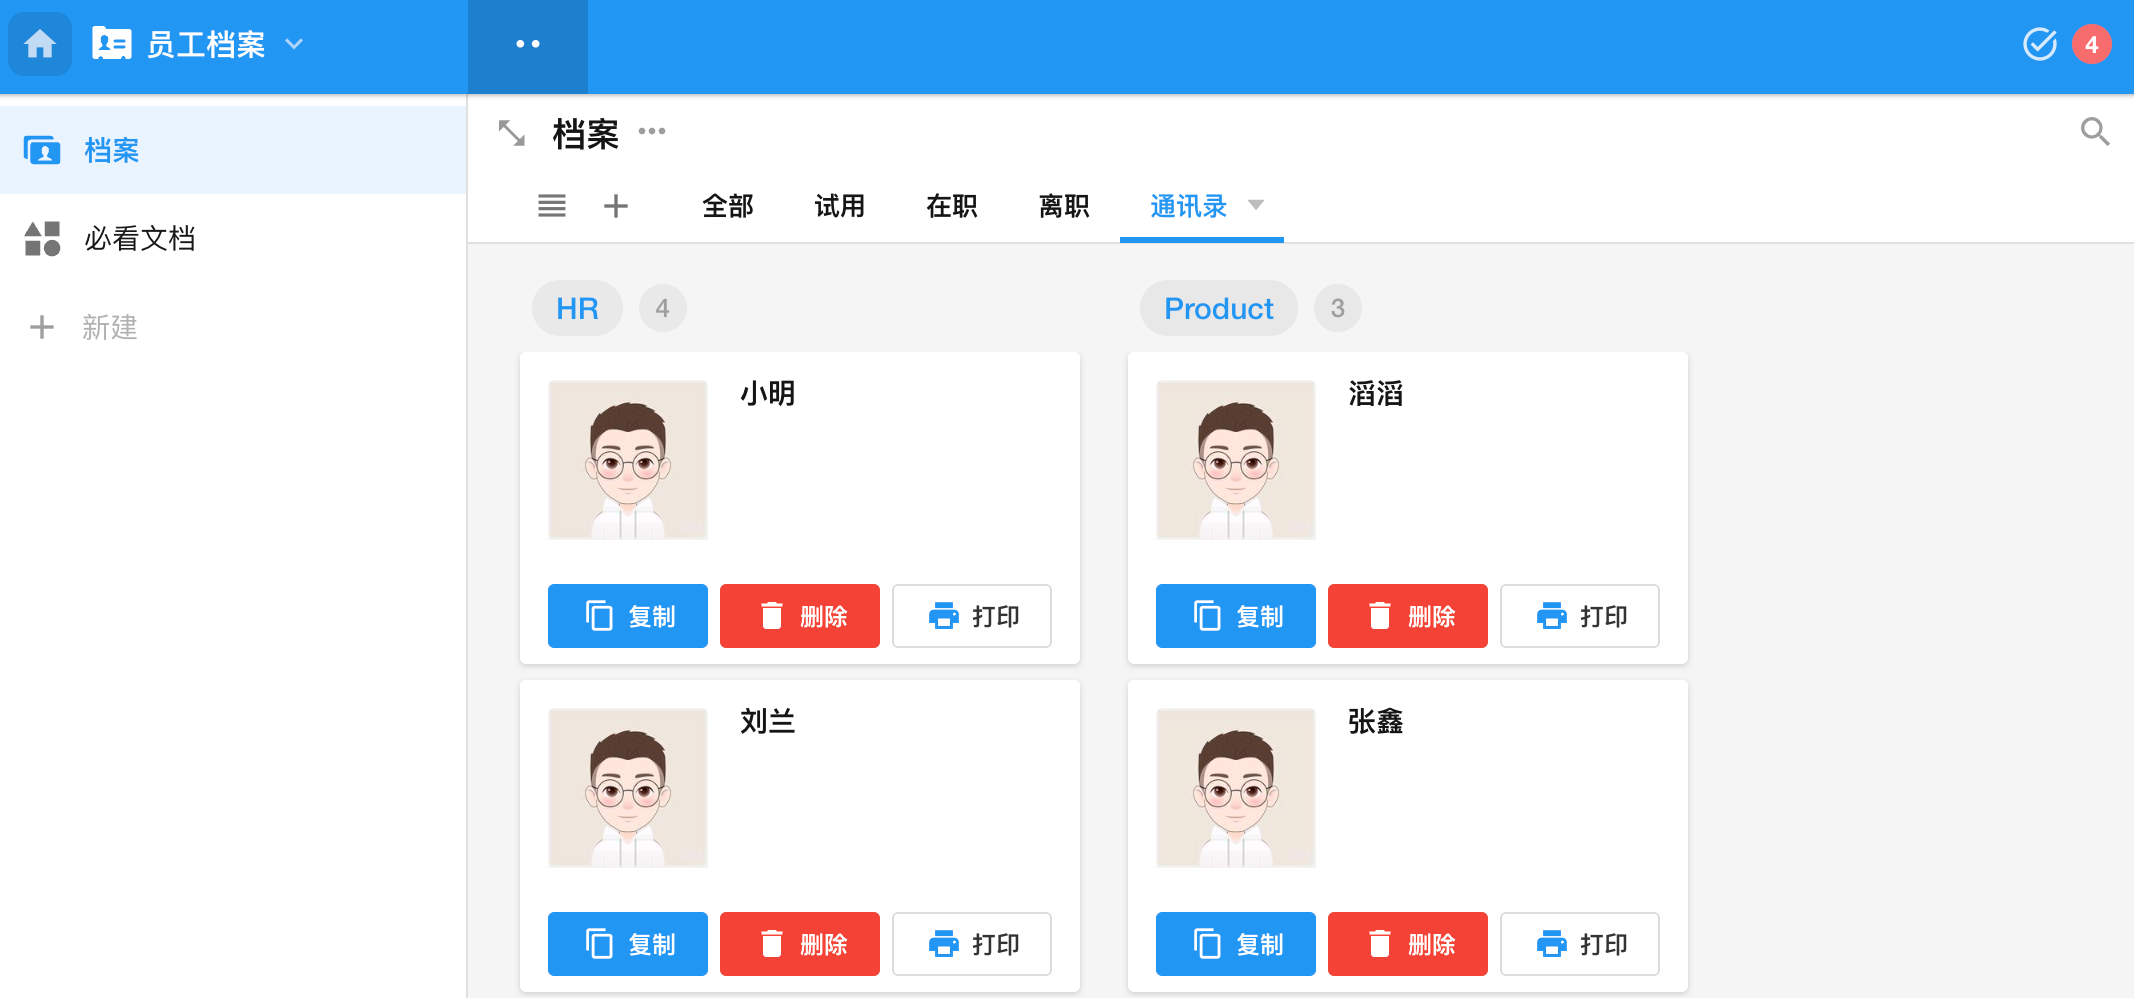Switch to the 离职 tab
The height and width of the screenshot is (998, 2134).
(x=1063, y=206)
